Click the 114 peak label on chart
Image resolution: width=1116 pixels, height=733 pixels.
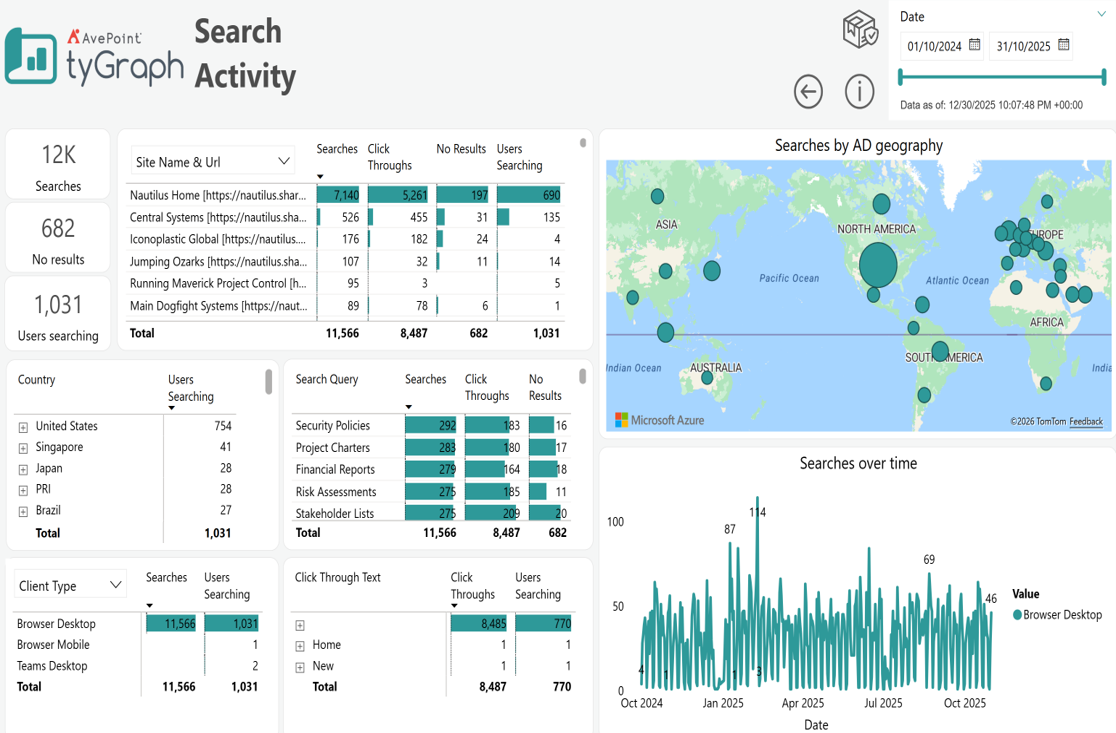(x=757, y=512)
